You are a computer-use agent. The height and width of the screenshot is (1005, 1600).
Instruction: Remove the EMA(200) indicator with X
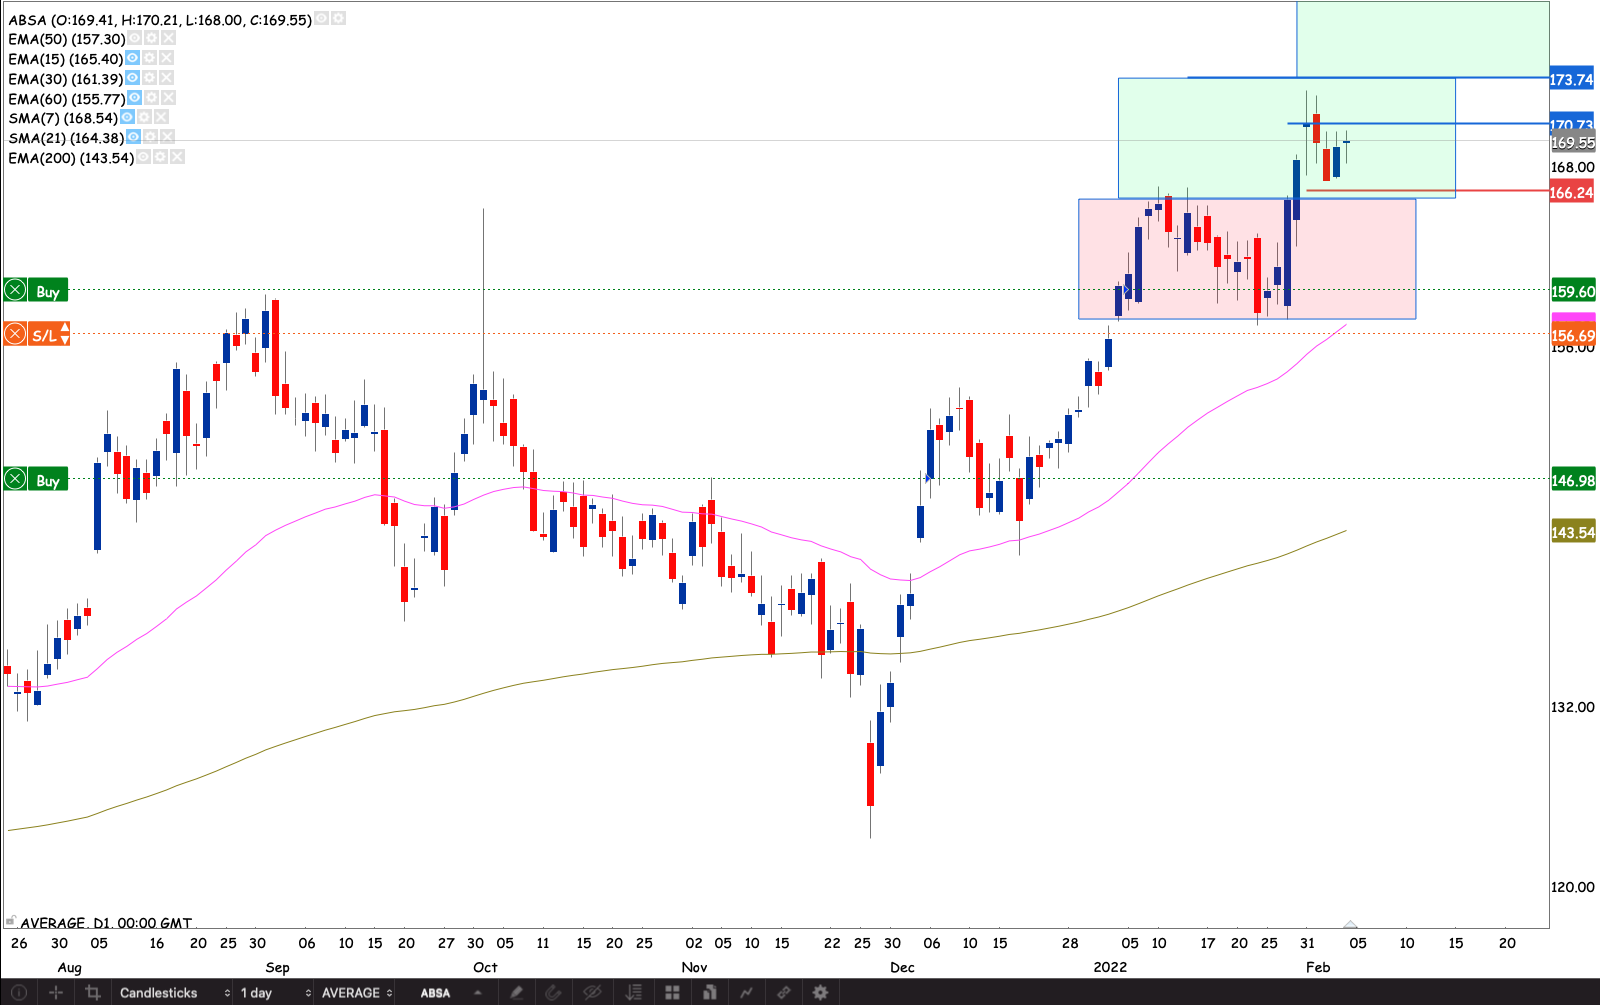[x=177, y=157]
